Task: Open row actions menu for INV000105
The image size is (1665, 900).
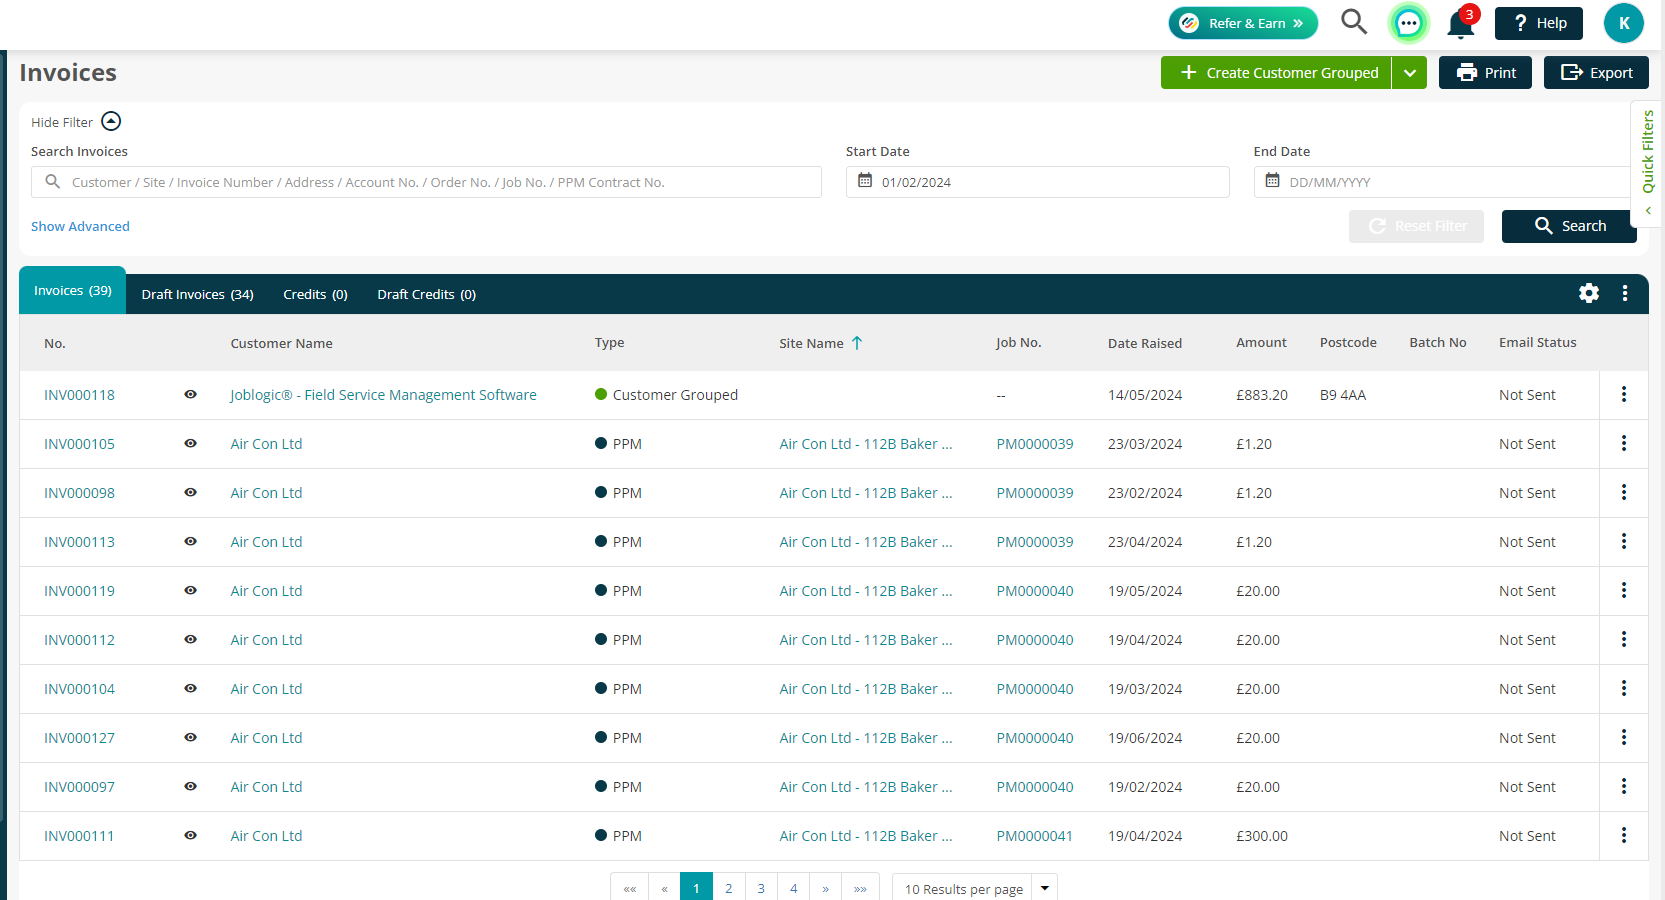Action: [1624, 443]
